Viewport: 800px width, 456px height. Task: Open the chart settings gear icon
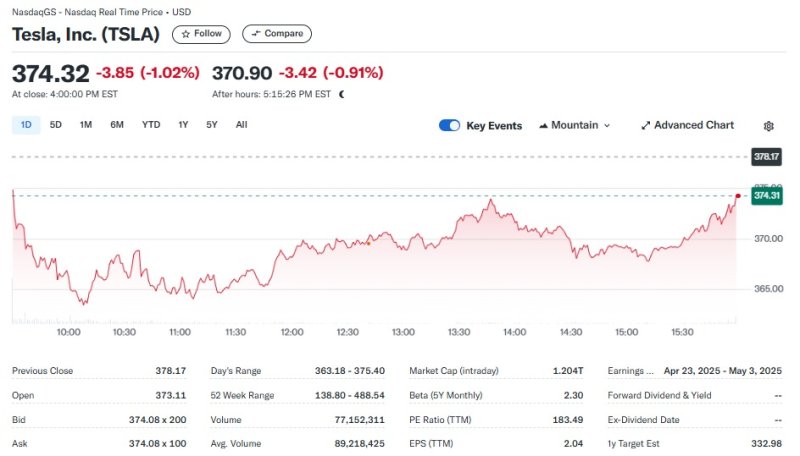(768, 126)
